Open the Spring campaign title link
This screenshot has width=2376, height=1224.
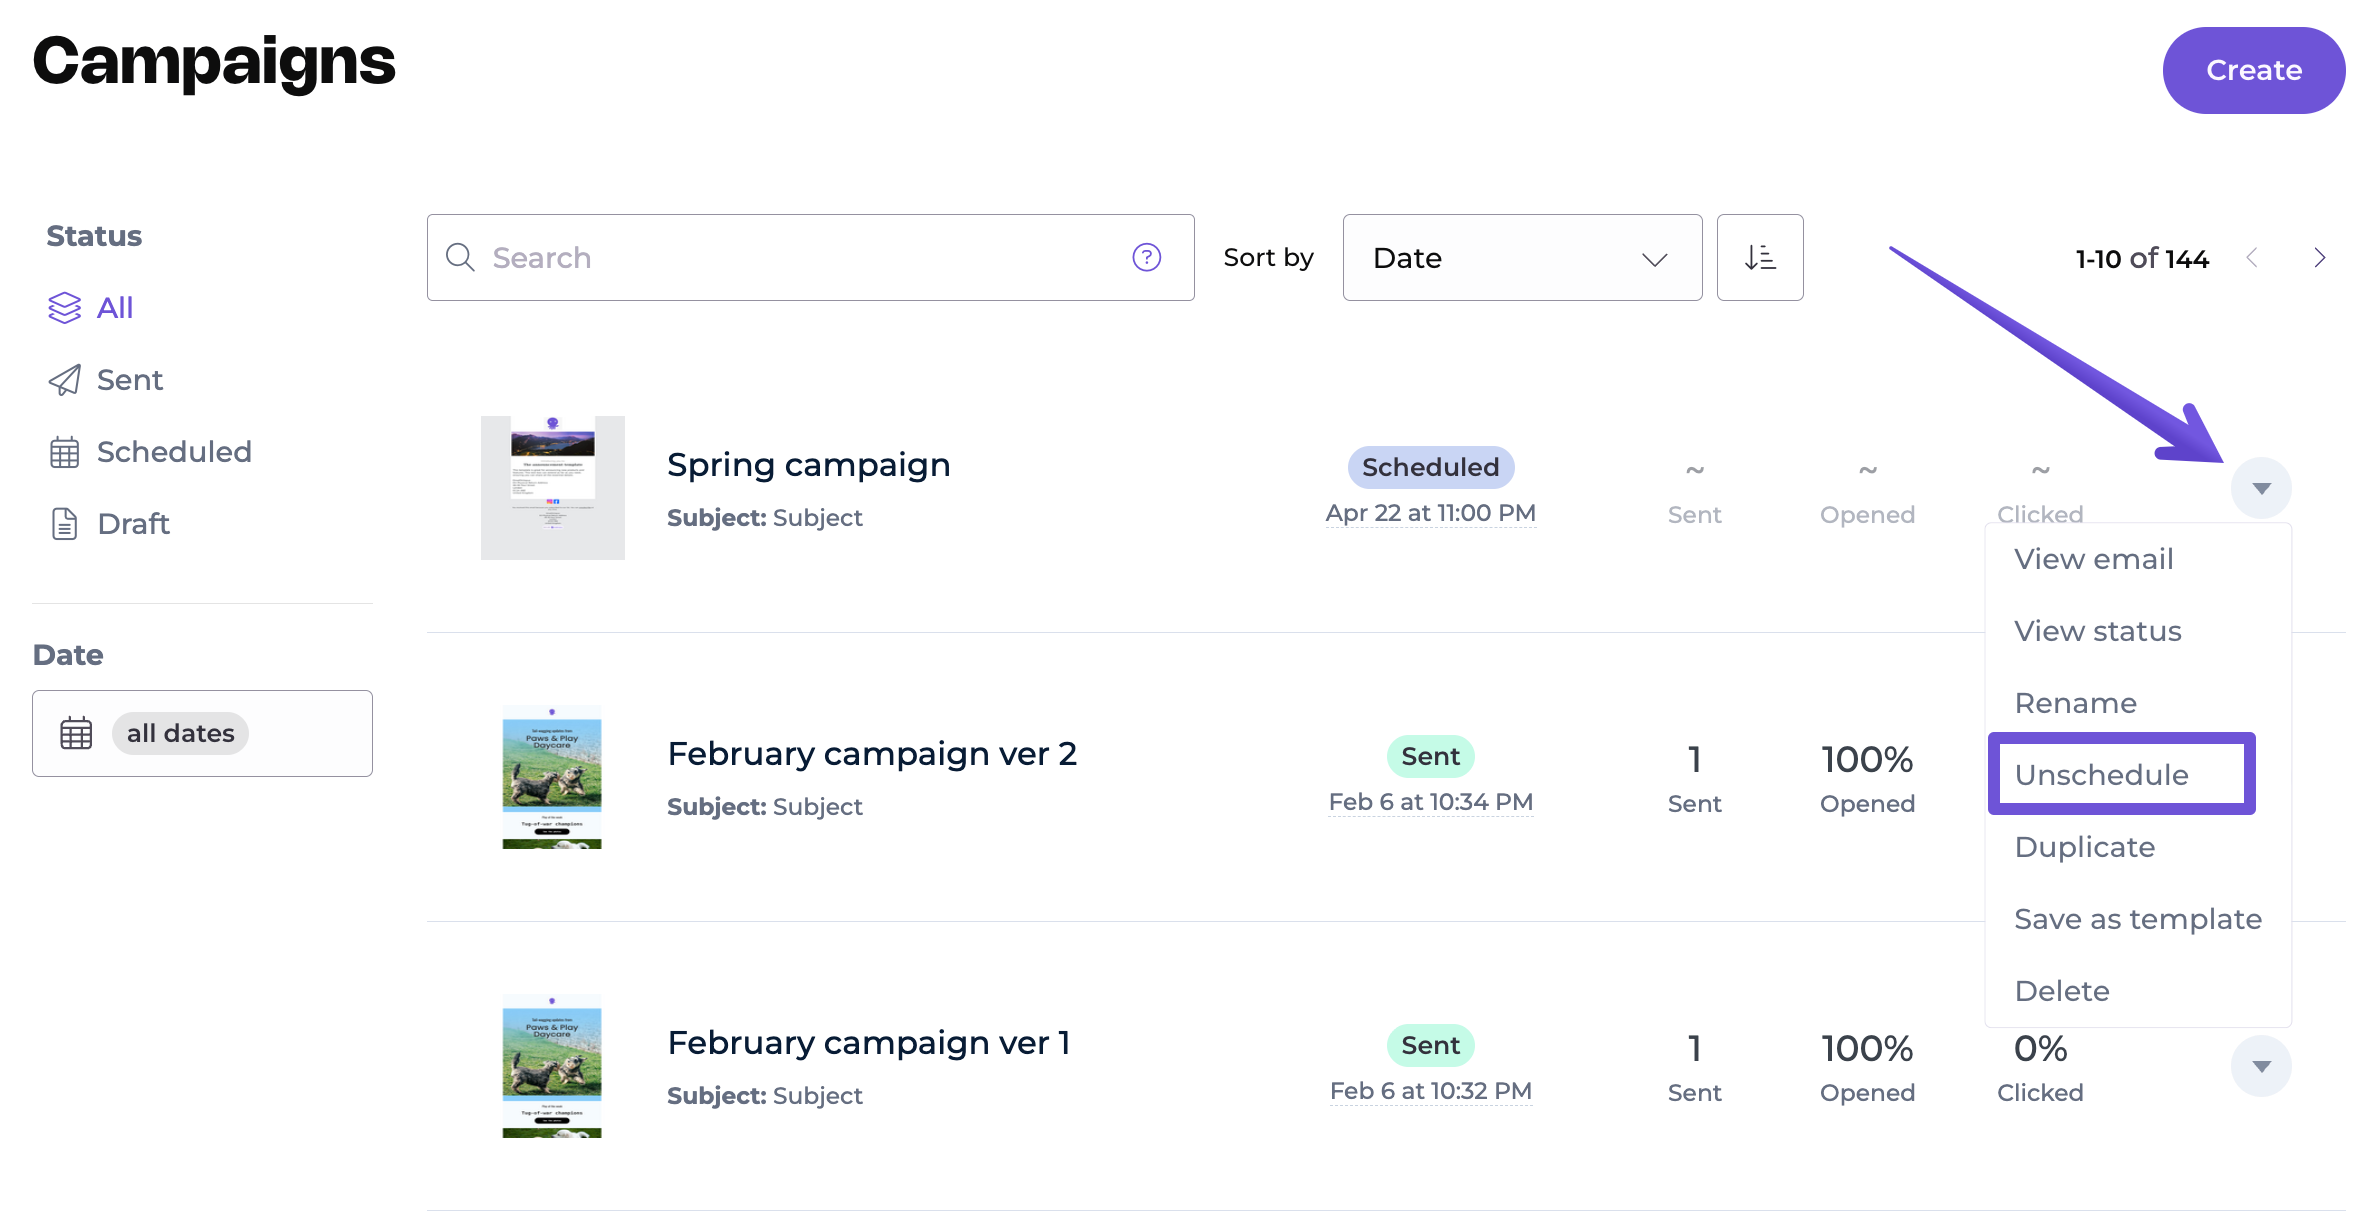tap(808, 465)
